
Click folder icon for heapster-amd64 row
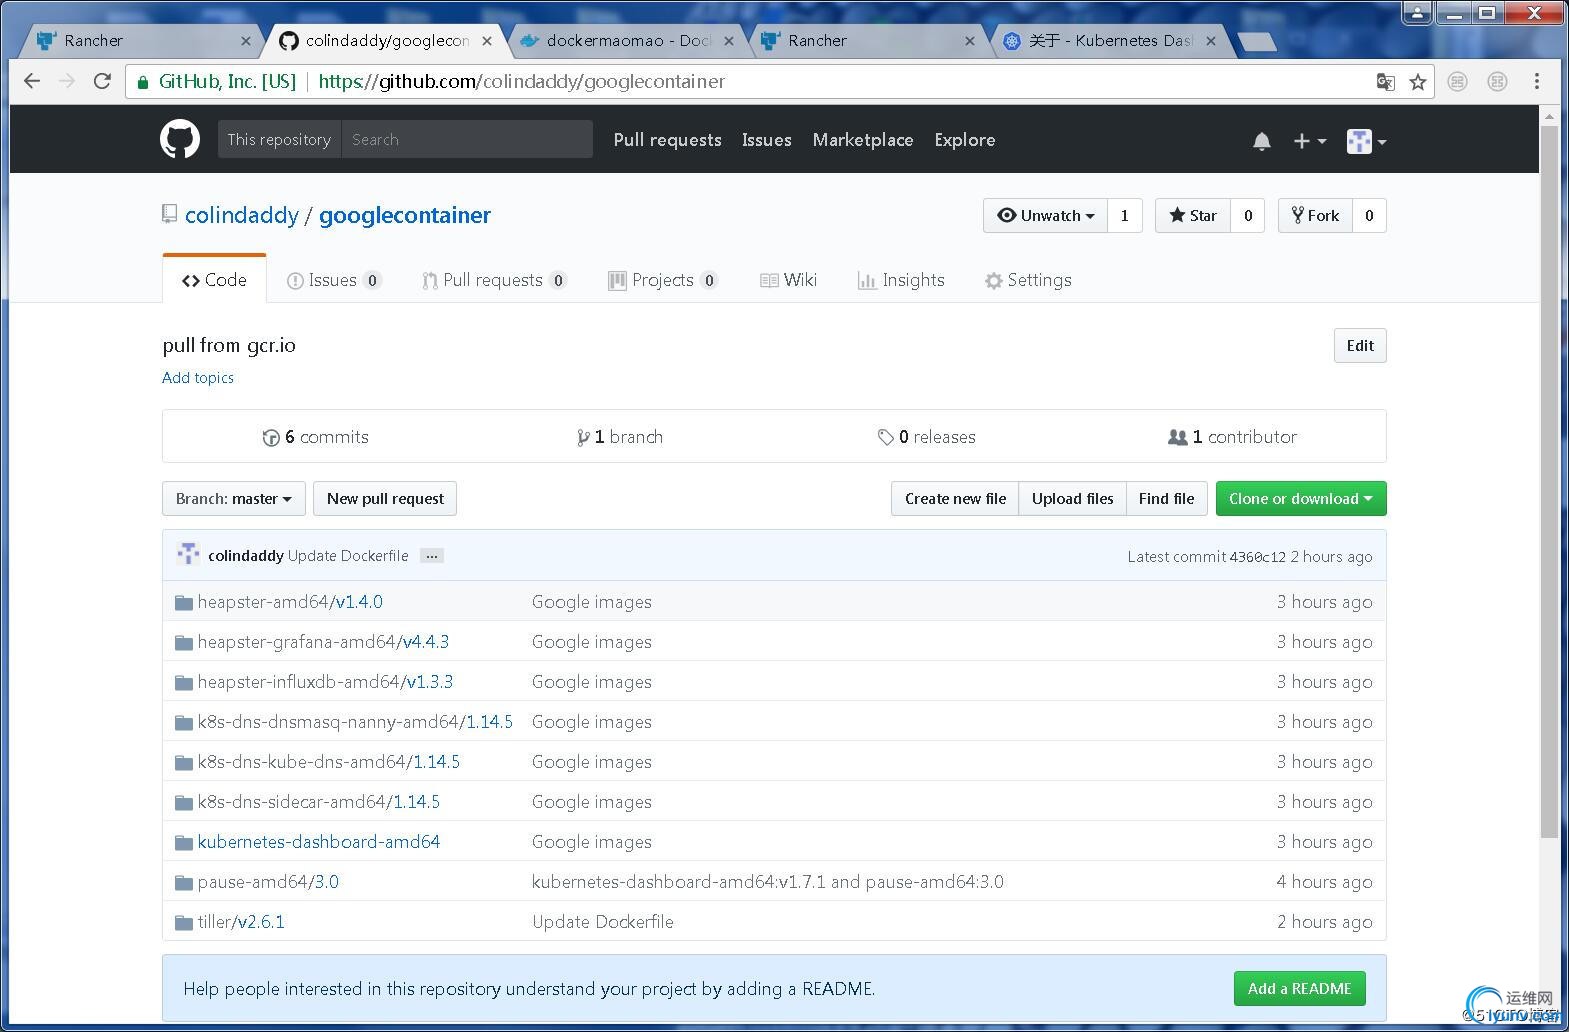[184, 603]
